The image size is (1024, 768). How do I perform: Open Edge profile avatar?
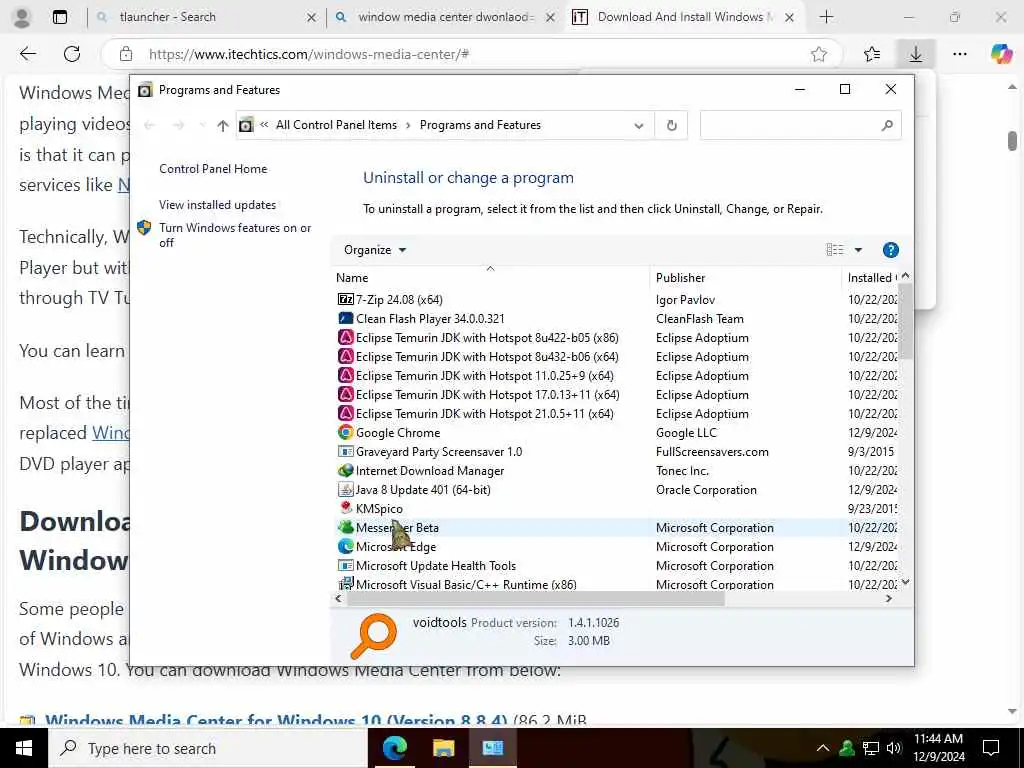[x=22, y=18]
